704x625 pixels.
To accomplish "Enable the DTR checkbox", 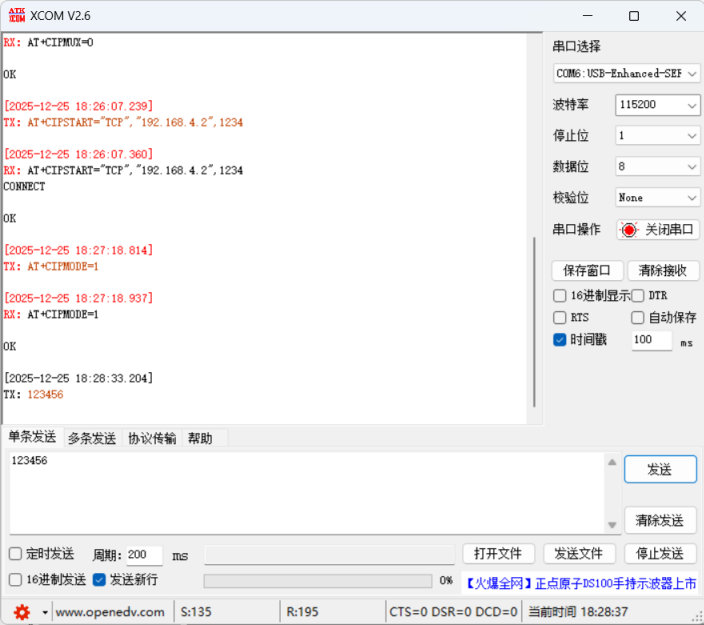I will pos(638,295).
